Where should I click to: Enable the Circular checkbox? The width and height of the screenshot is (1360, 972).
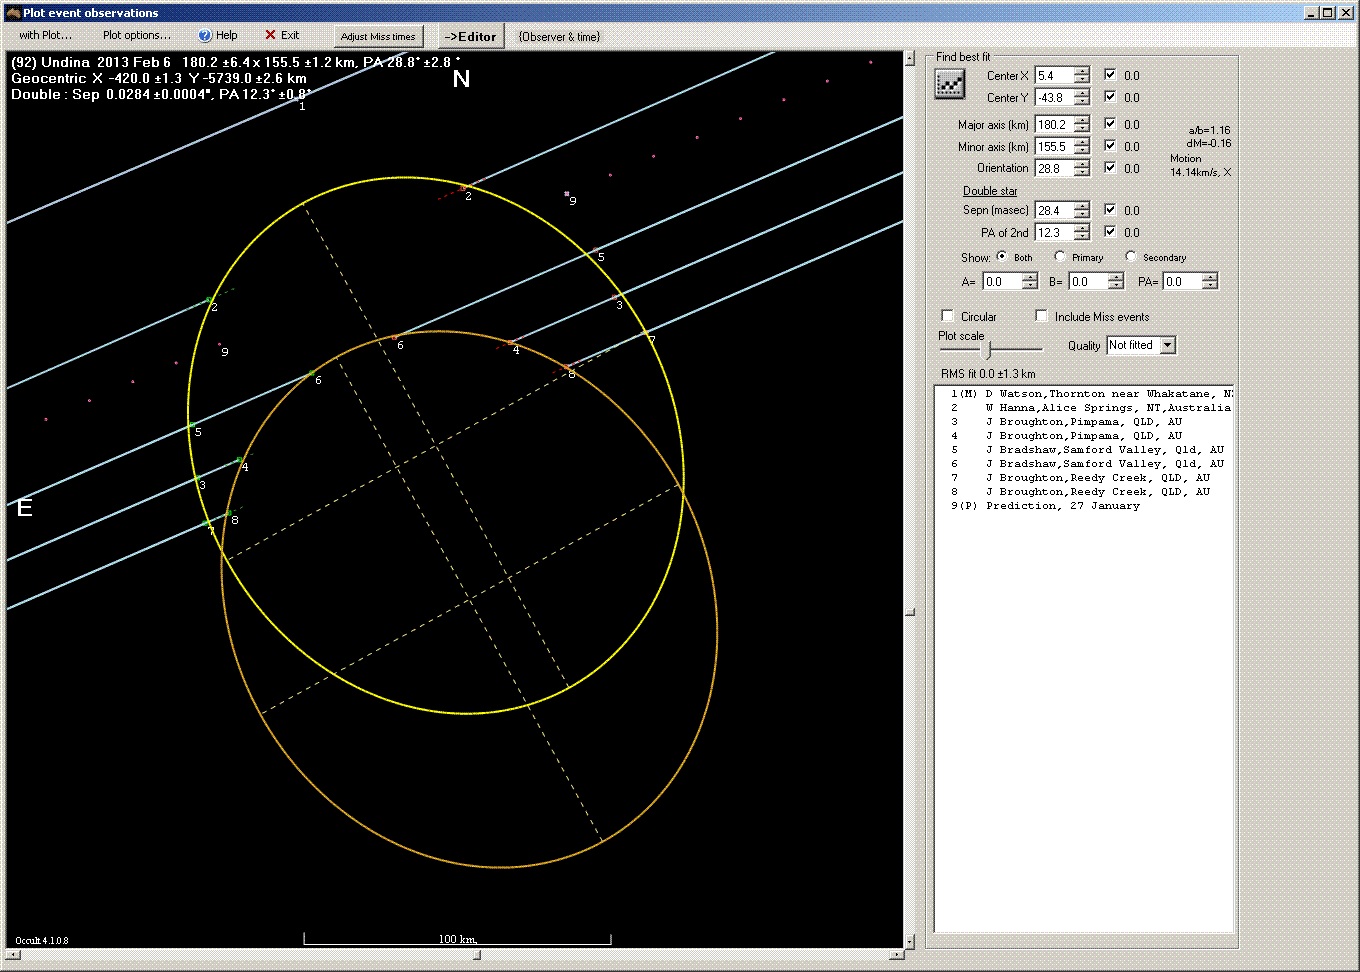(x=948, y=316)
